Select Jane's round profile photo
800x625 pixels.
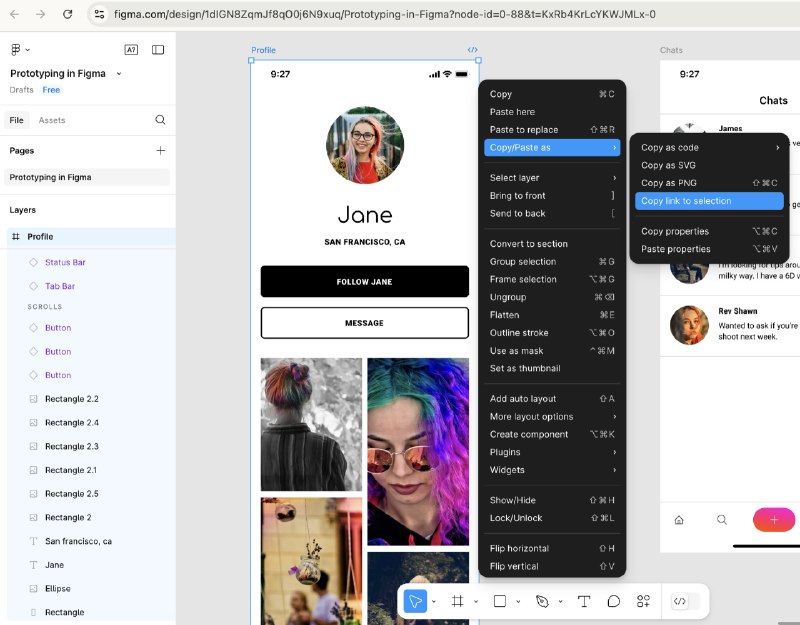click(365, 145)
